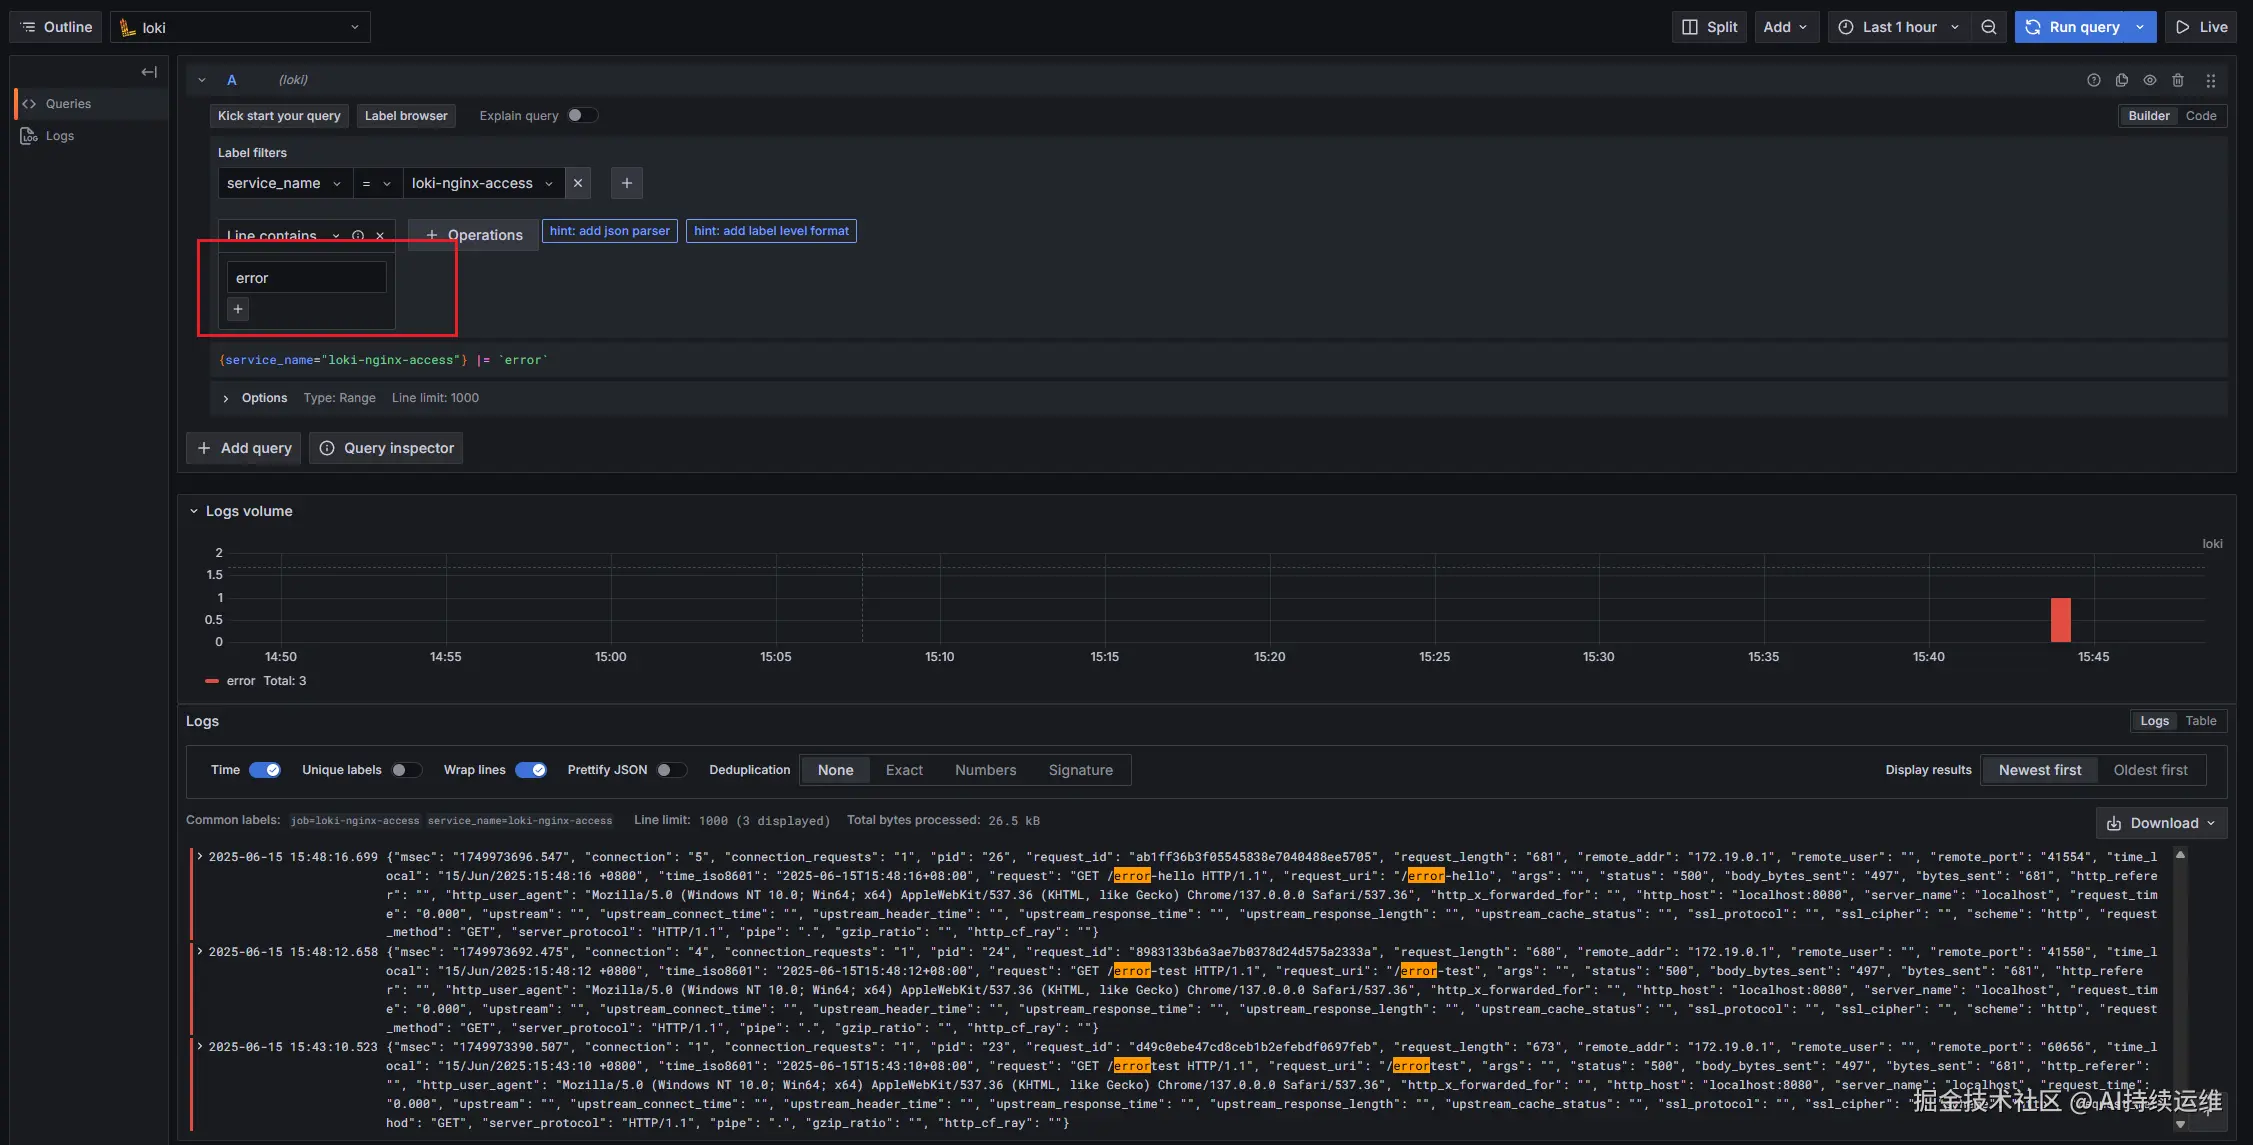Open the query help icon
This screenshot has width=2253, height=1145.
coord(2094,80)
